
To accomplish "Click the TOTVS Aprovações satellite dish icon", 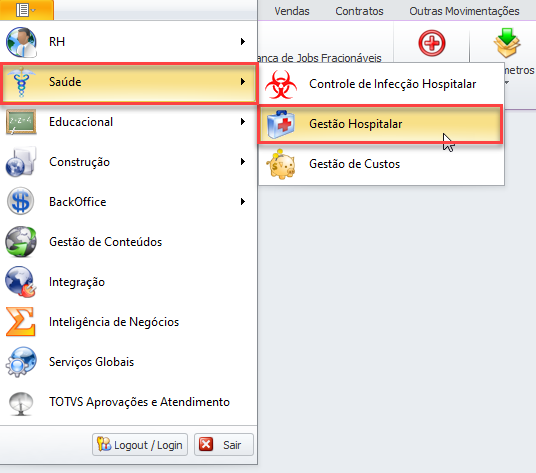I will (21, 404).
